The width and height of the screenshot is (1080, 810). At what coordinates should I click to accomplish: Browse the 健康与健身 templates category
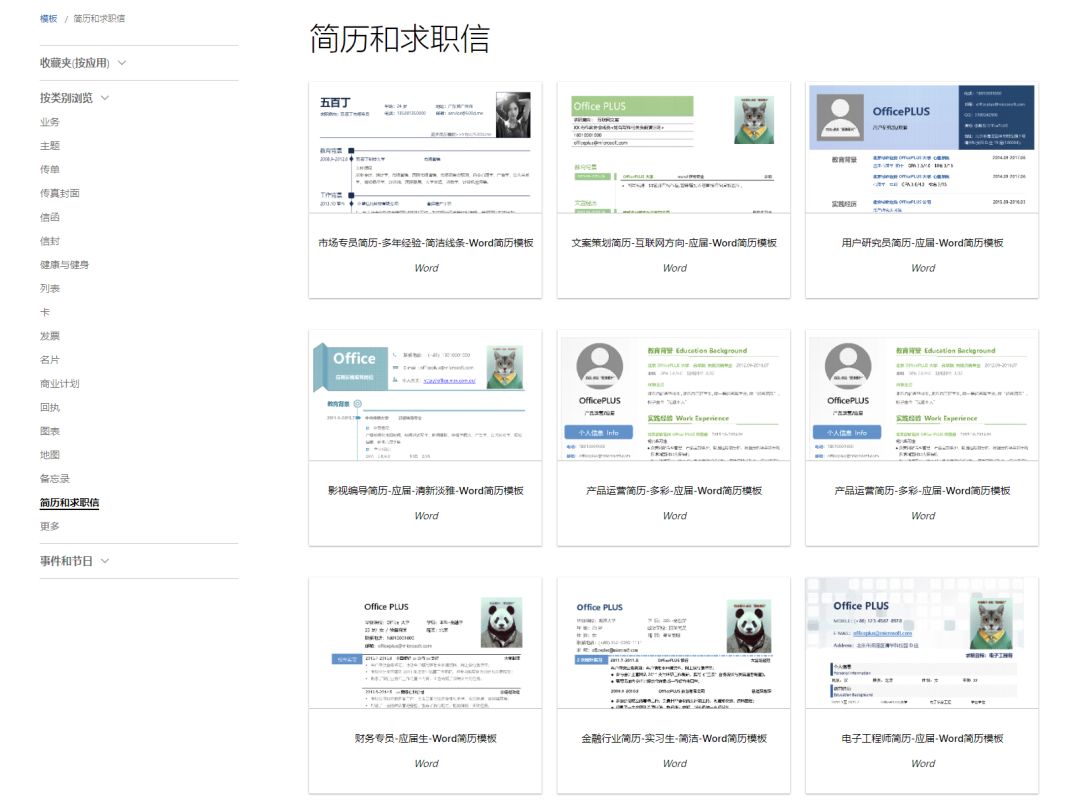[65, 265]
